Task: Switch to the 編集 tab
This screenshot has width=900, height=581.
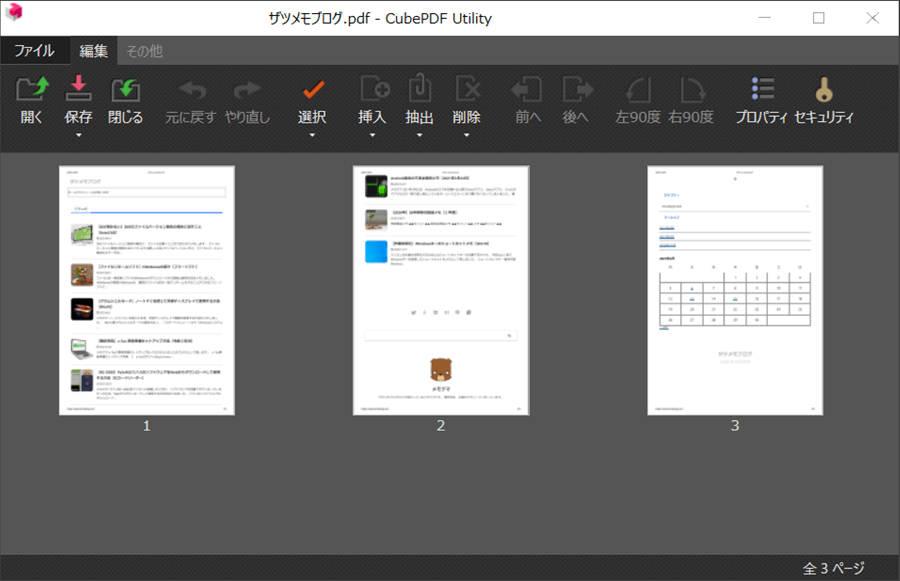Action: pyautogui.click(x=93, y=50)
